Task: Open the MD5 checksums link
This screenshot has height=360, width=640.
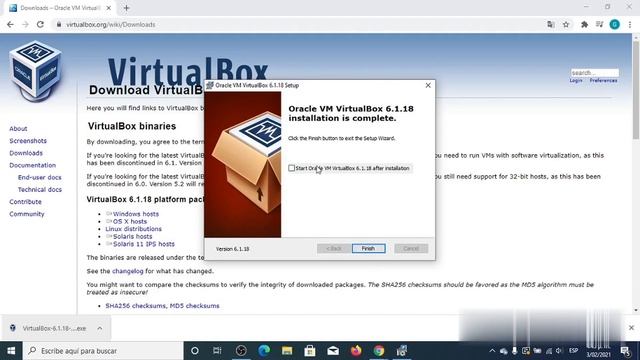Action: pos(194,306)
